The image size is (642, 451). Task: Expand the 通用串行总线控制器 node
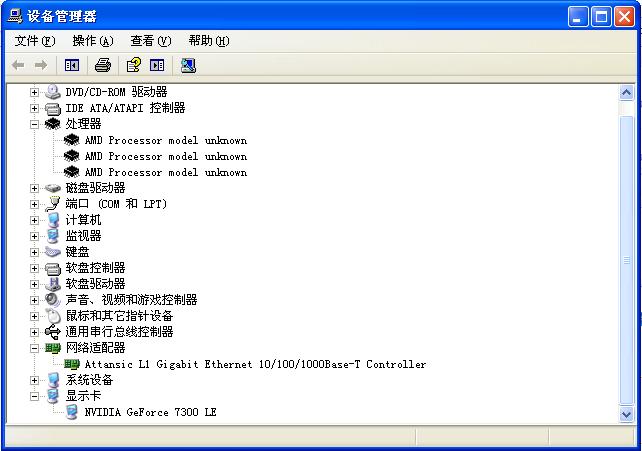click(x=34, y=332)
